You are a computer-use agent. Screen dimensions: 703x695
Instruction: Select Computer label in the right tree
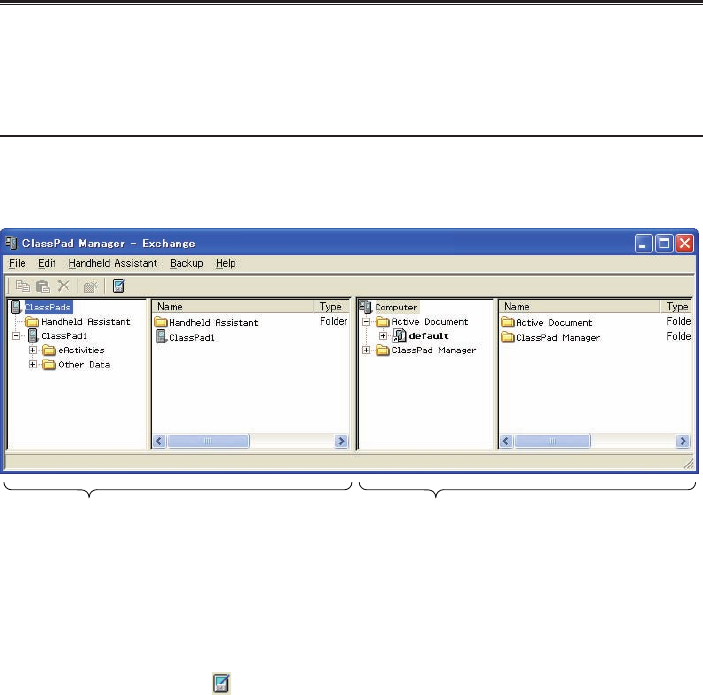pyautogui.click(x=396, y=307)
